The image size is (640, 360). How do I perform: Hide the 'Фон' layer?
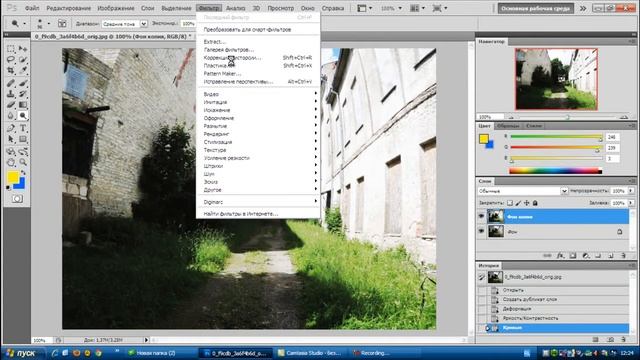481,231
